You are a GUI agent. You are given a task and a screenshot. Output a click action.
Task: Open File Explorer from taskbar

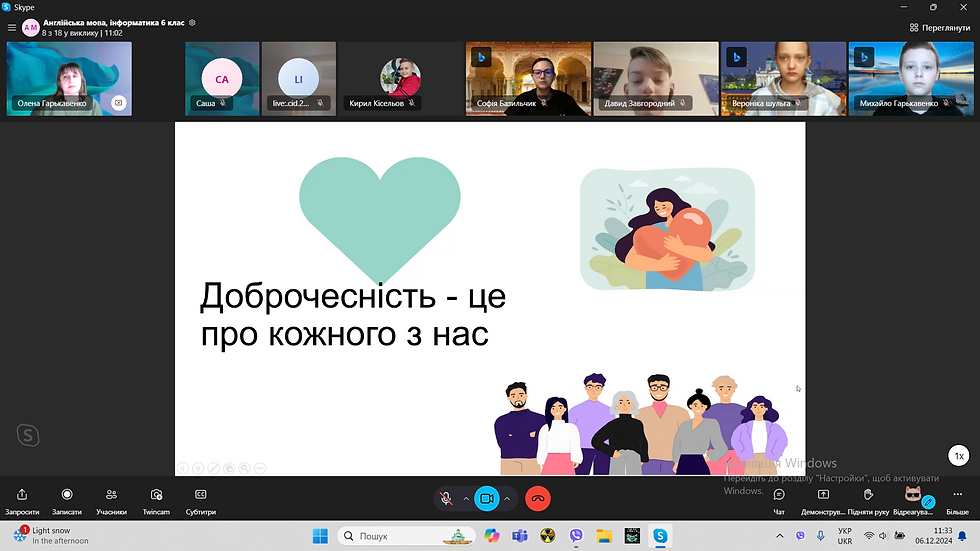pos(604,536)
